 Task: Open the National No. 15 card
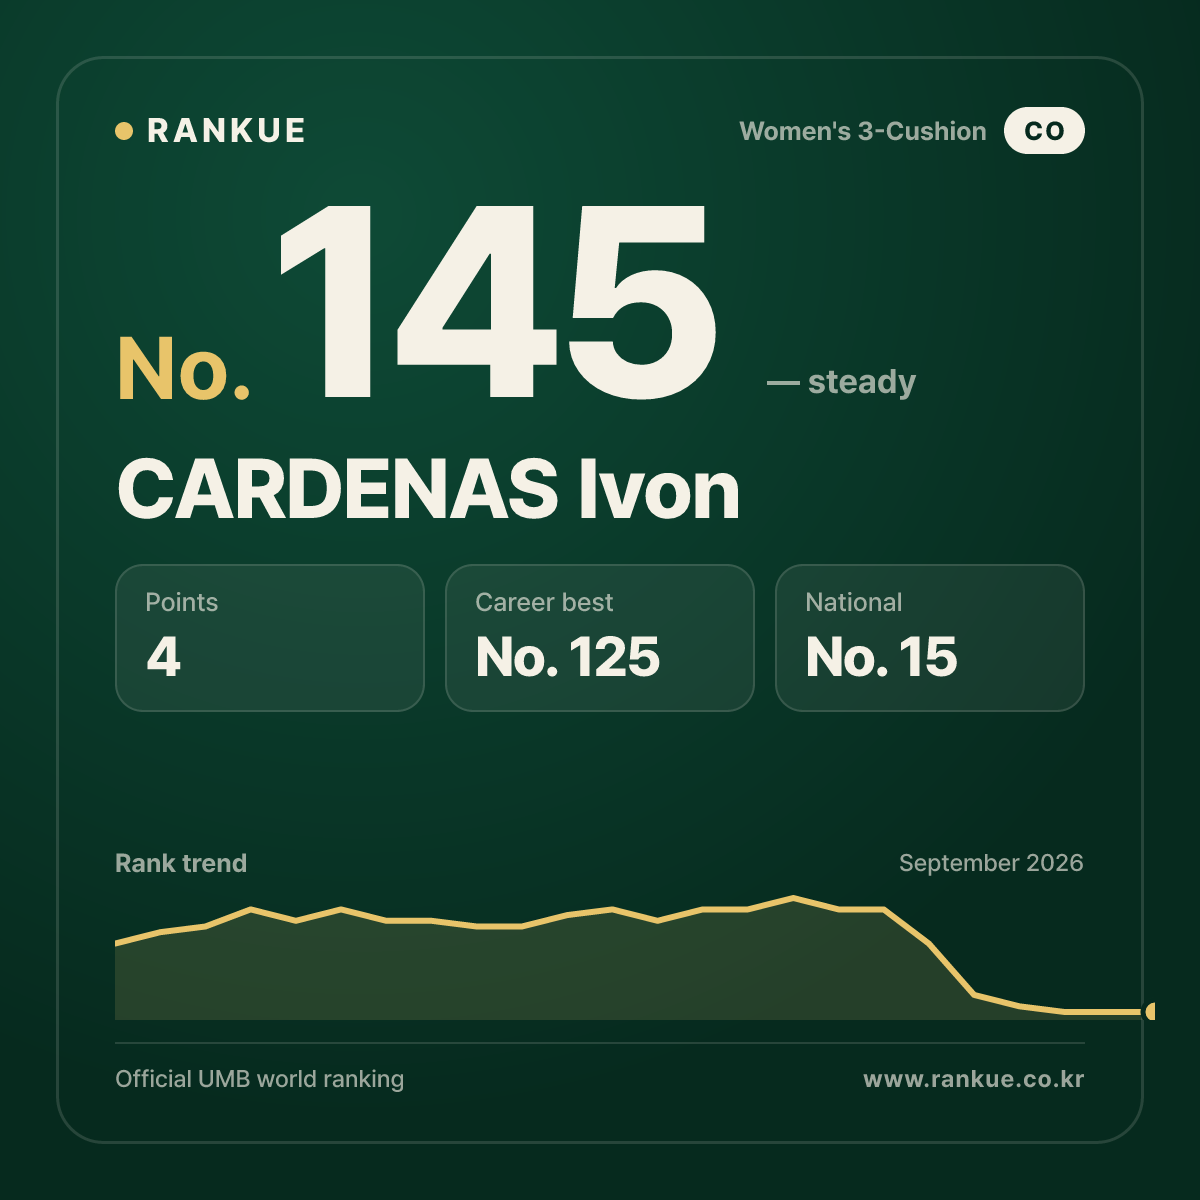(930, 638)
